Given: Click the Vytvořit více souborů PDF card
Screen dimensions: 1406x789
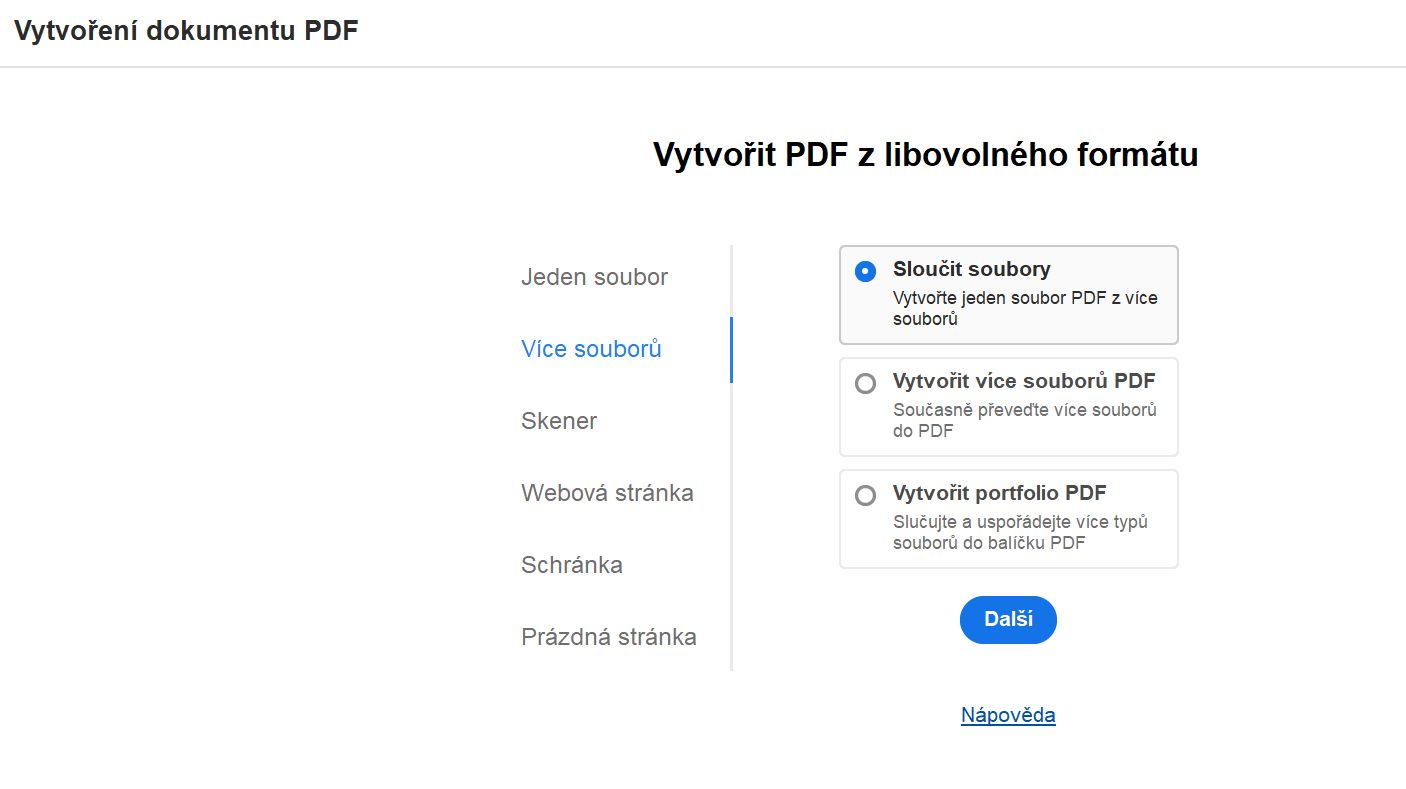Looking at the screenshot, I should [1008, 406].
